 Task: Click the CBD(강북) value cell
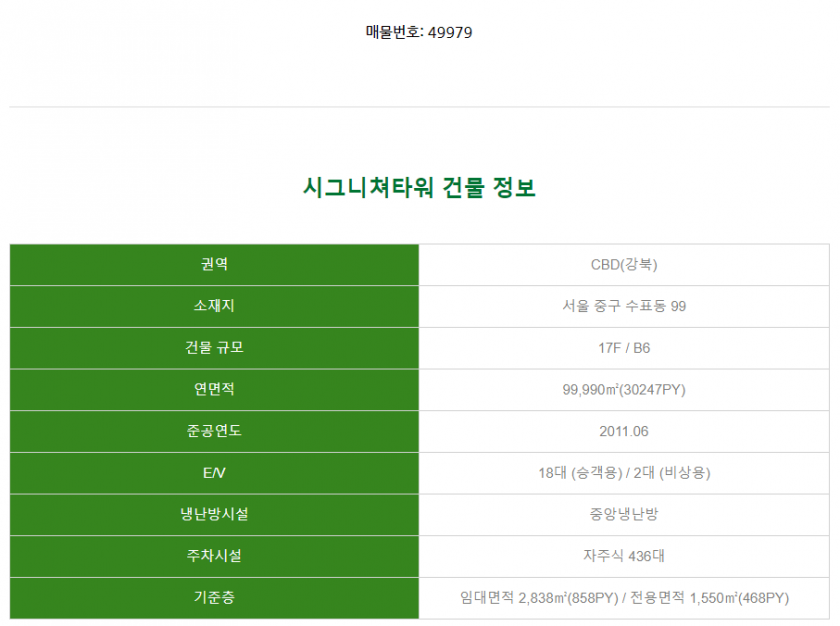point(624,265)
